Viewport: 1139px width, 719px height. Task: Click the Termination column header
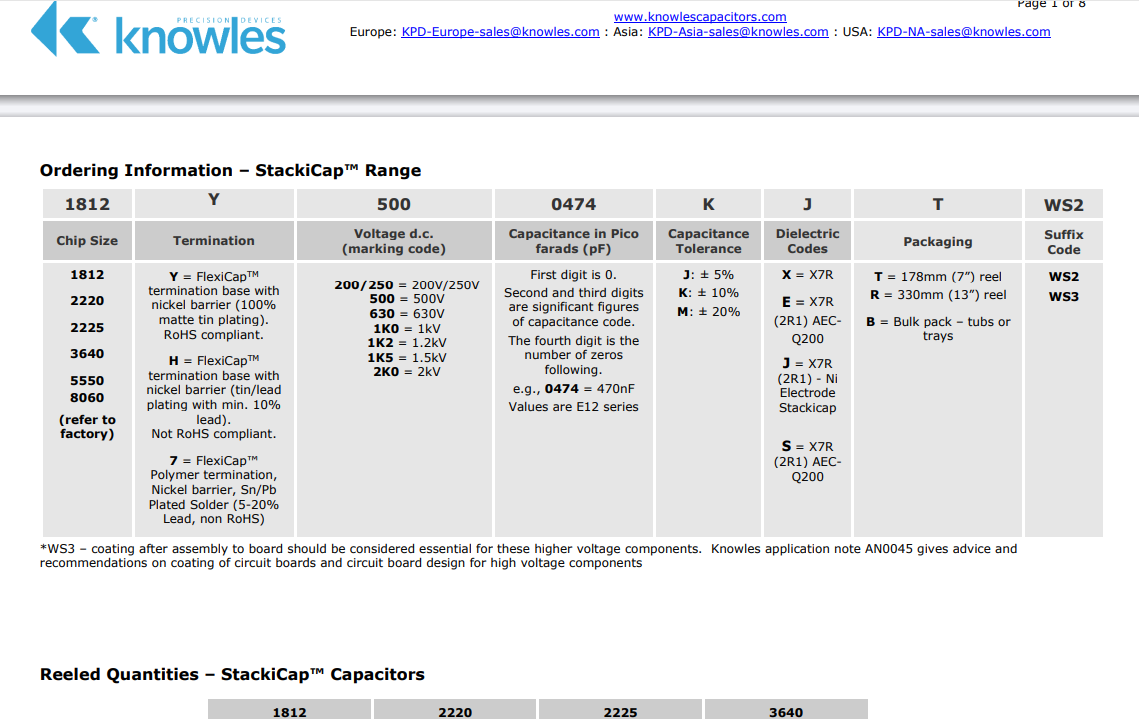(x=214, y=241)
